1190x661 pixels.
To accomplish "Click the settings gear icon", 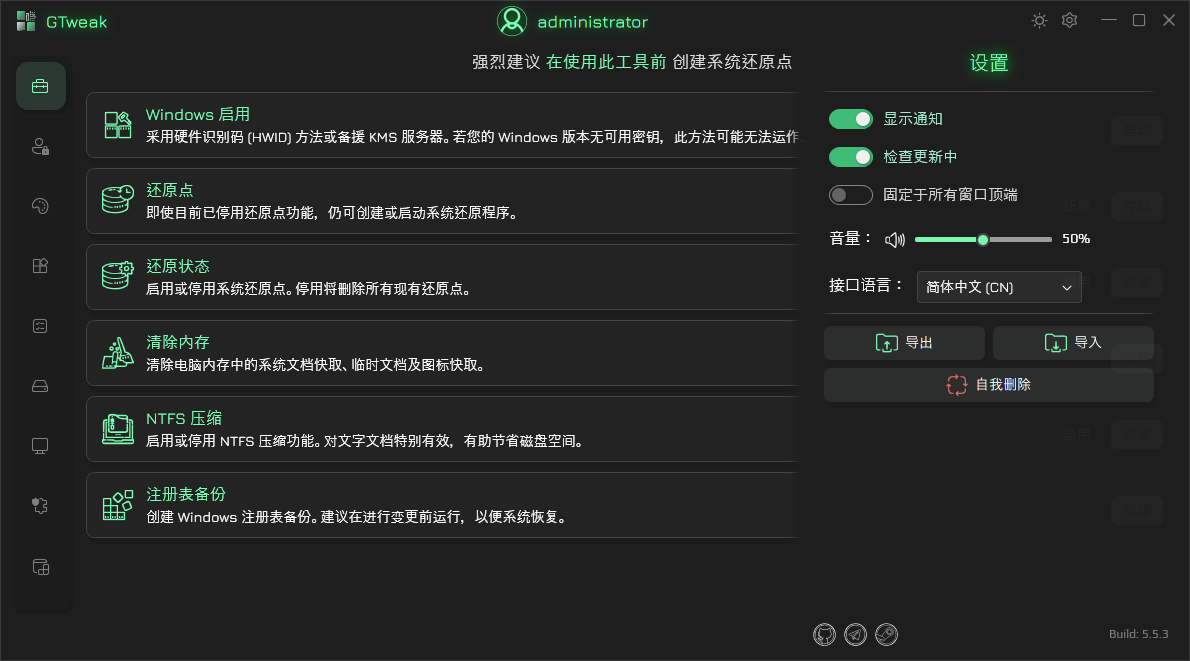I will point(1069,20).
